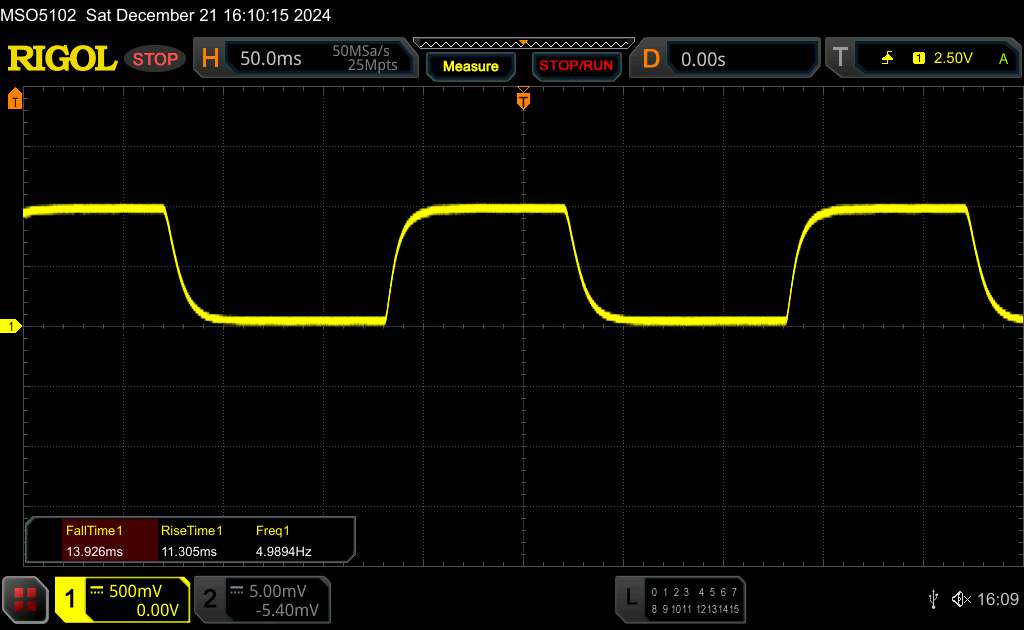Click the orange T marker at top-left of grid
1024x630 pixels.
pyautogui.click(x=15, y=99)
